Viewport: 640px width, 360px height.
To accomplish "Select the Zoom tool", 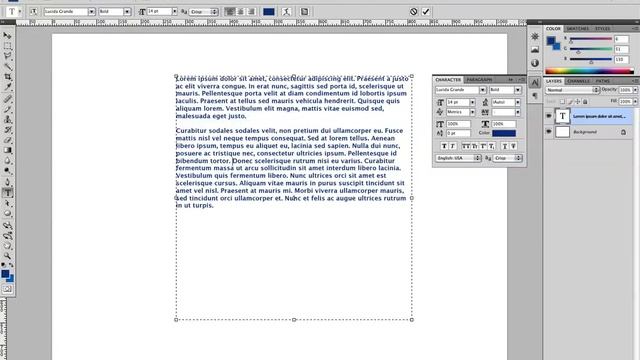I will point(7,256).
